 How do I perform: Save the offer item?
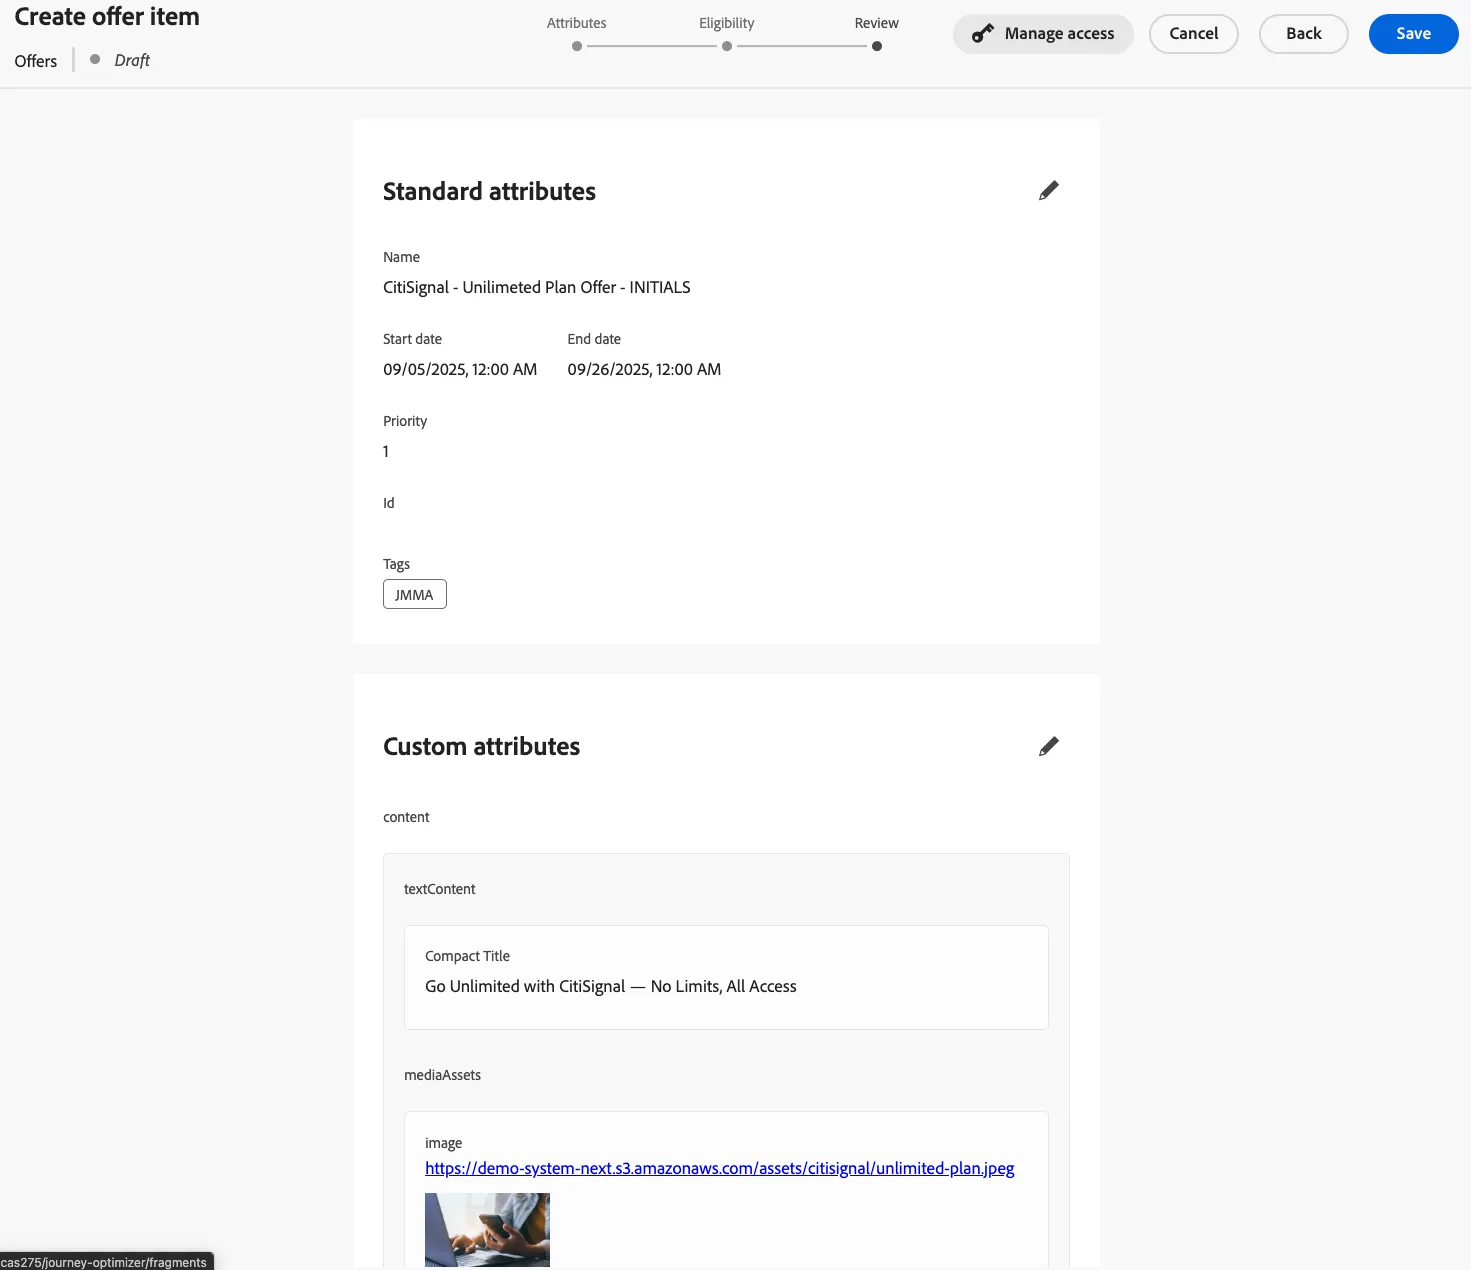click(1413, 33)
